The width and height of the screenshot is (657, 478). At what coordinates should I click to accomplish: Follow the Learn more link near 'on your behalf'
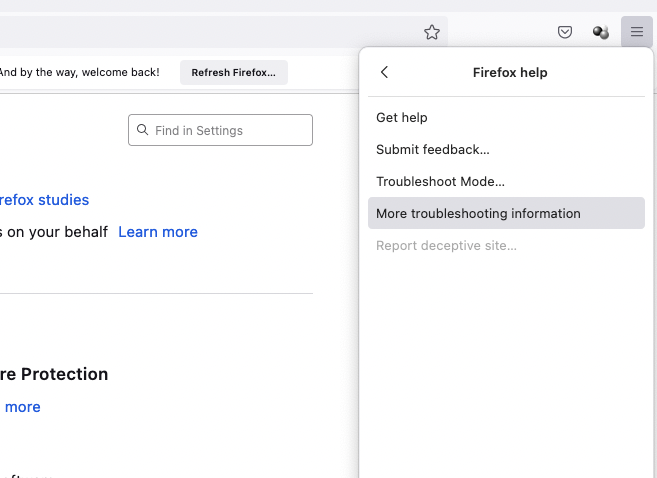point(158,232)
